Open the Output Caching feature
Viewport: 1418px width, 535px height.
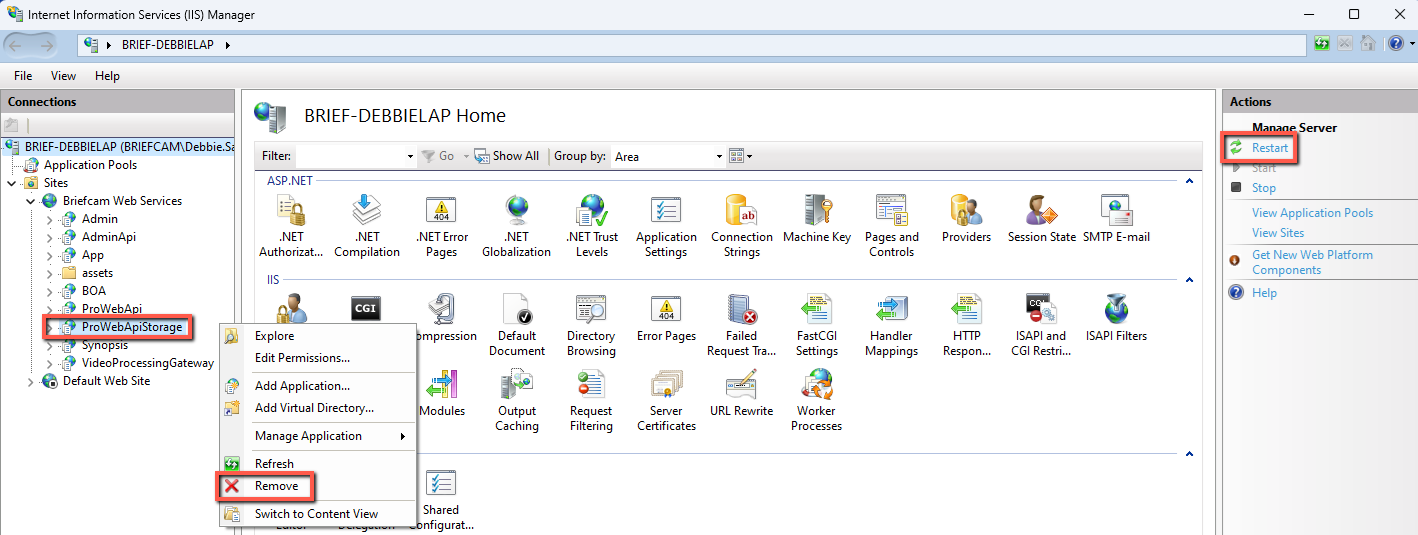coord(516,400)
